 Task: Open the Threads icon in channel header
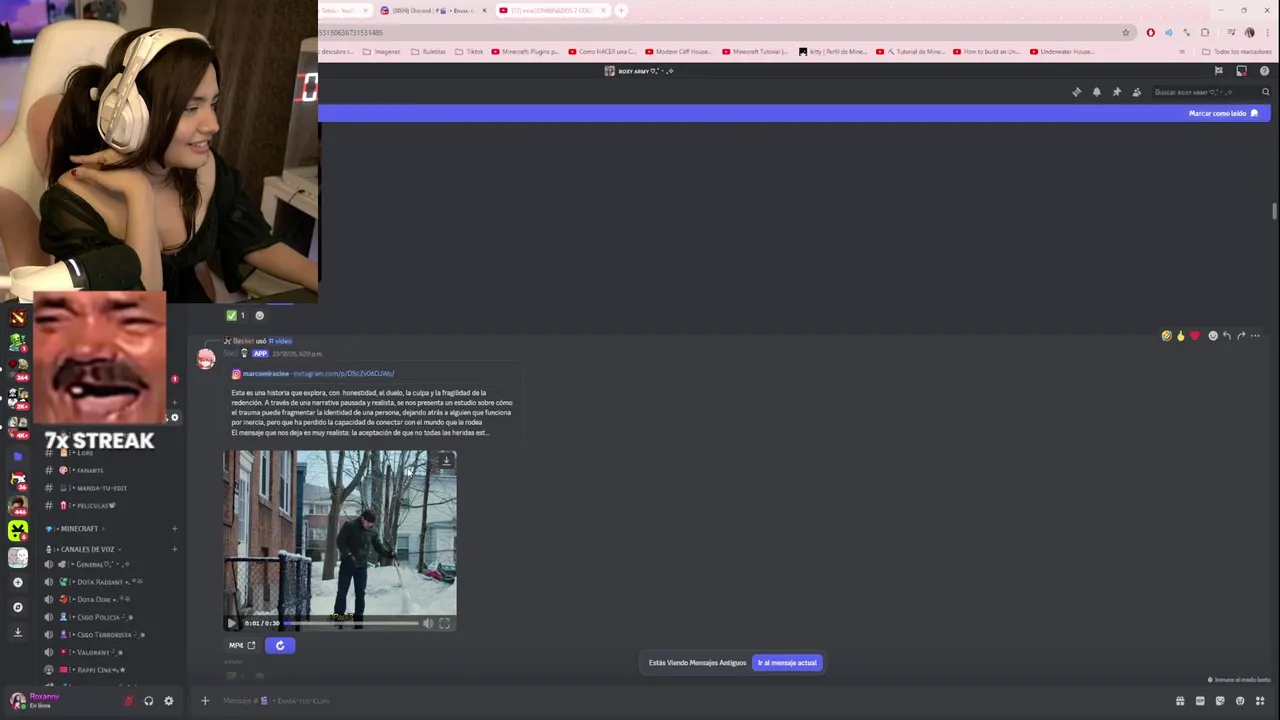1076,92
